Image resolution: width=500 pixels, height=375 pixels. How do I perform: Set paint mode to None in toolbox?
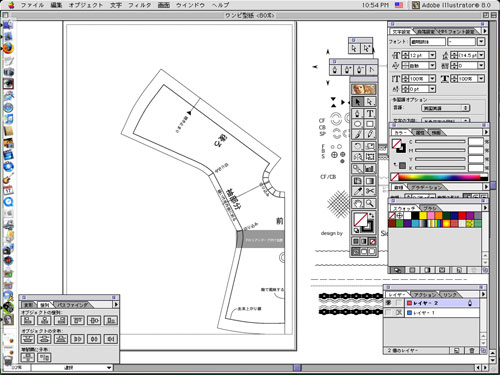(372, 241)
